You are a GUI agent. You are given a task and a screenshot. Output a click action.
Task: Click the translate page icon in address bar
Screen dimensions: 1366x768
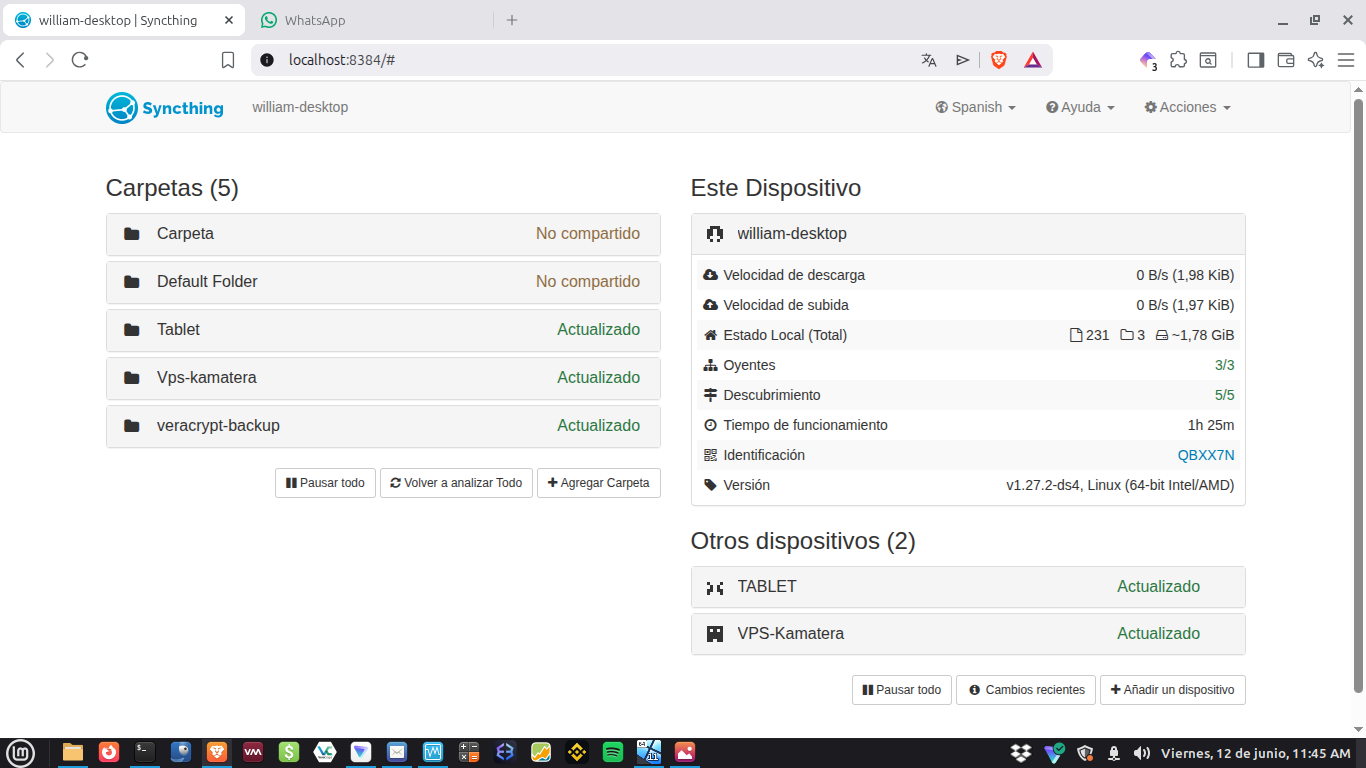click(929, 60)
